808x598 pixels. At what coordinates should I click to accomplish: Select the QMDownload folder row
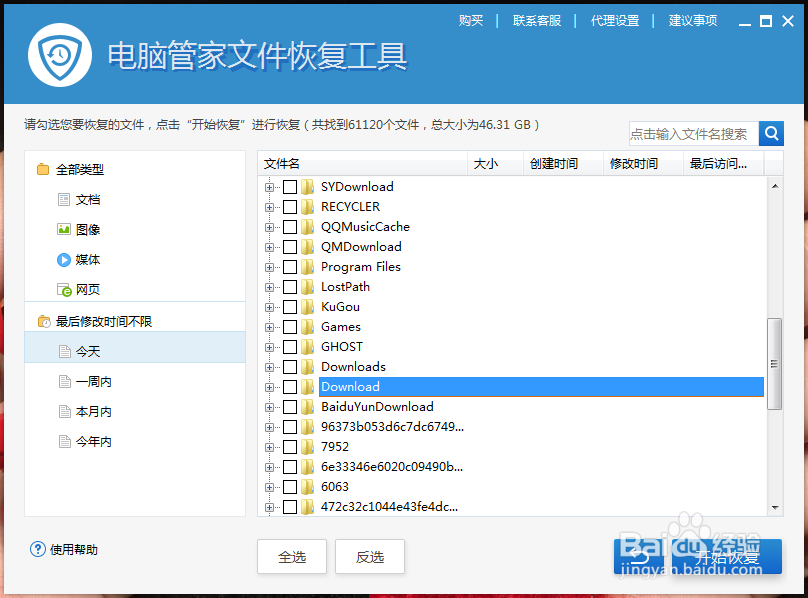[x=361, y=247]
